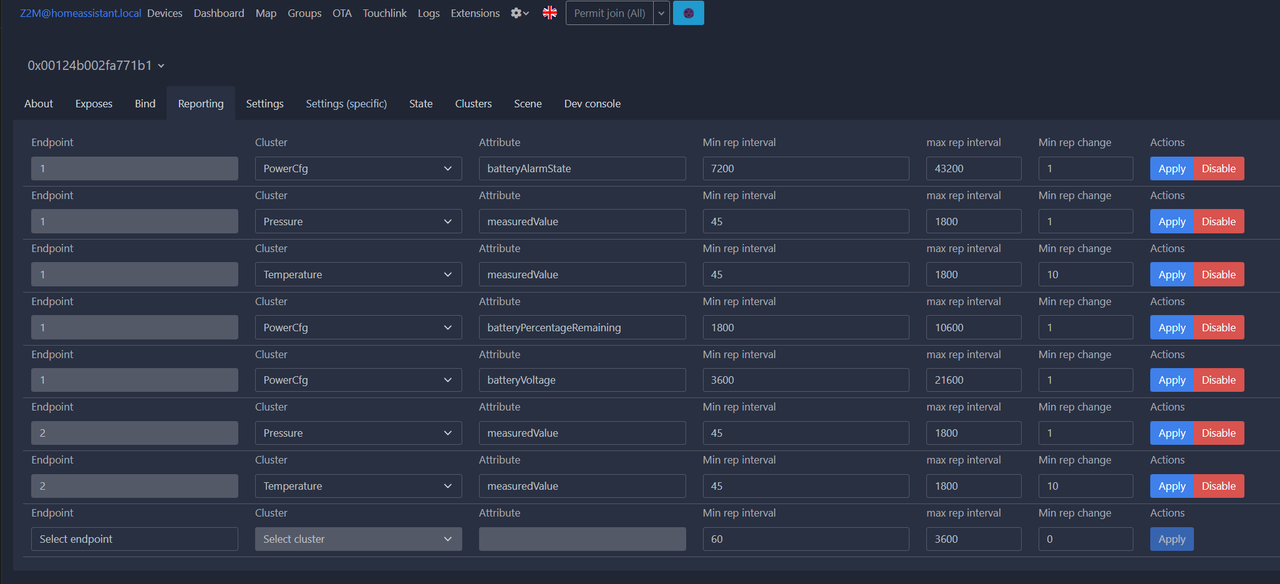Click the batteryAlarmState attribute field

(582, 168)
